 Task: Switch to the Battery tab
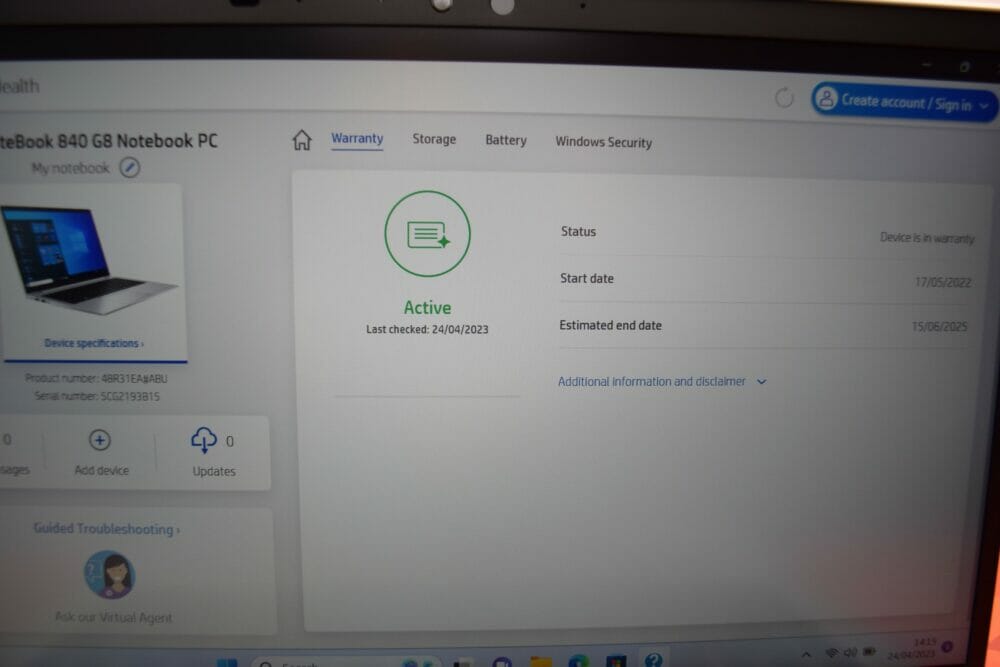point(506,140)
